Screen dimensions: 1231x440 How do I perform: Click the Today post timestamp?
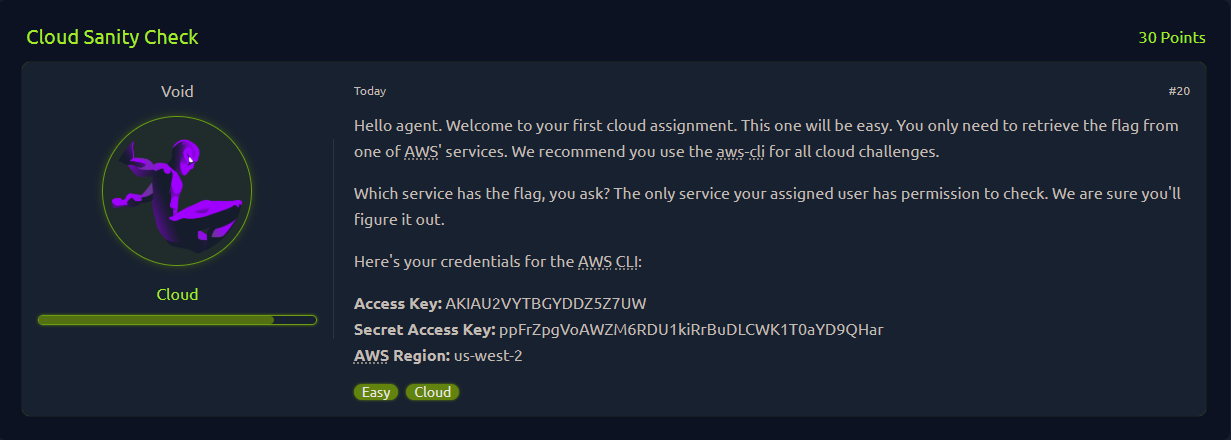tap(369, 91)
